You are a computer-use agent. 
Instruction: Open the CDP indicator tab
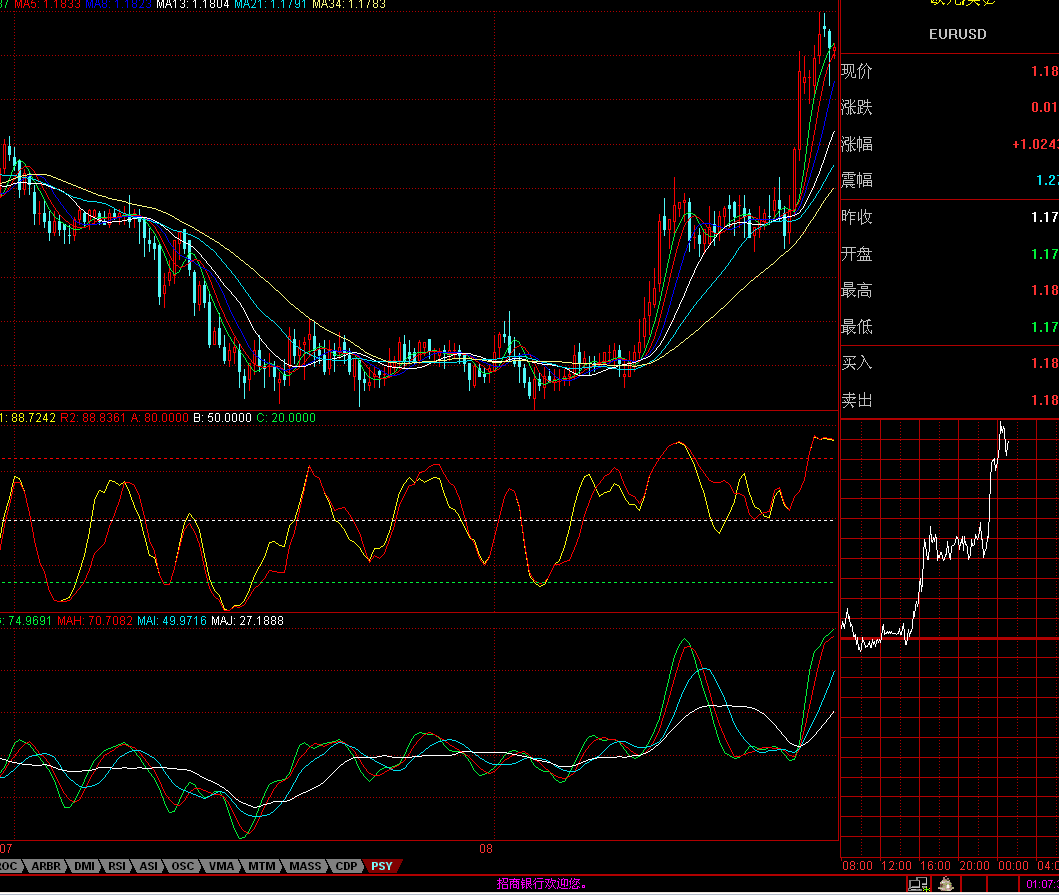coord(345,866)
